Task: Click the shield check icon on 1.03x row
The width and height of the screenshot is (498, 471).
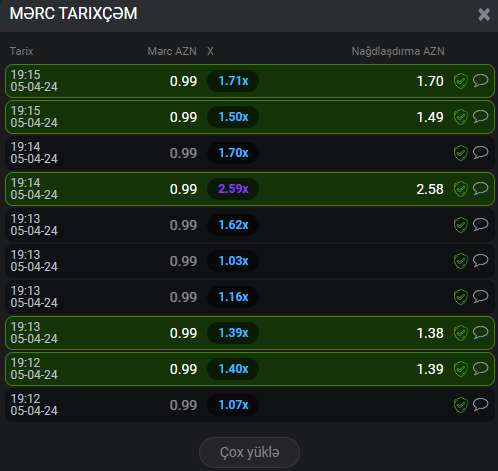Action: click(460, 261)
